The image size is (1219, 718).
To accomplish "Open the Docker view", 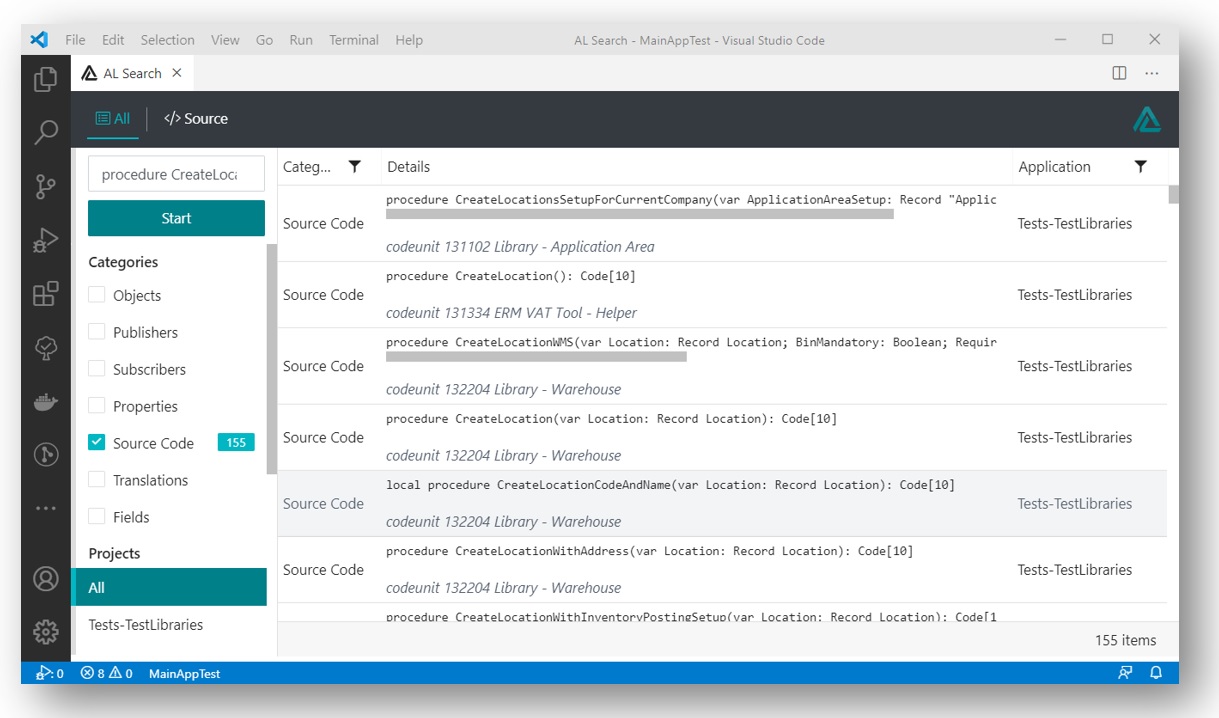I will click(x=45, y=401).
